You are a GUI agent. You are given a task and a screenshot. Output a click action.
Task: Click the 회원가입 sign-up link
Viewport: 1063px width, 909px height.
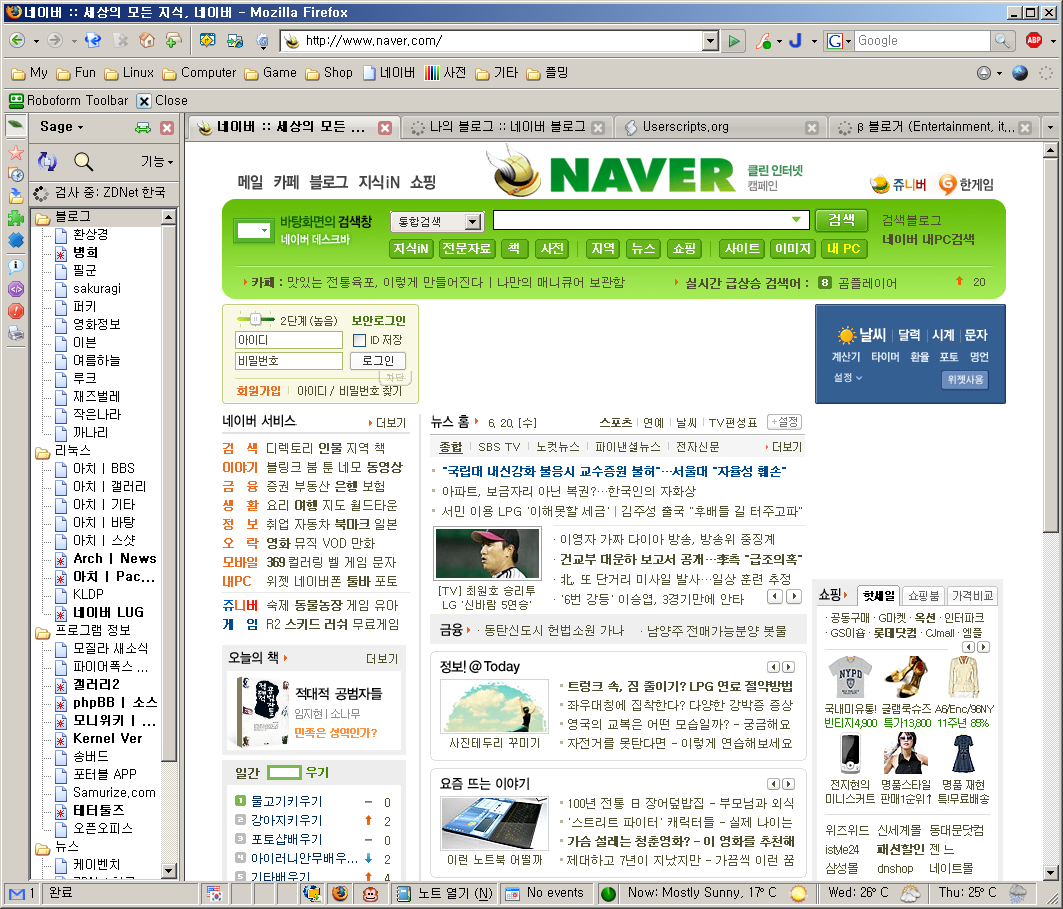(258, 390)
